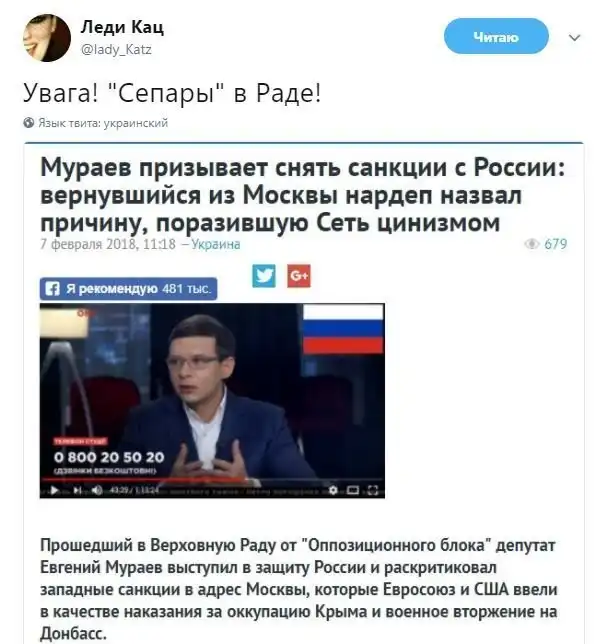The height and width of the screenshot is (644, 613).
Task: Open the Украина category link
Action: point(216,244)
